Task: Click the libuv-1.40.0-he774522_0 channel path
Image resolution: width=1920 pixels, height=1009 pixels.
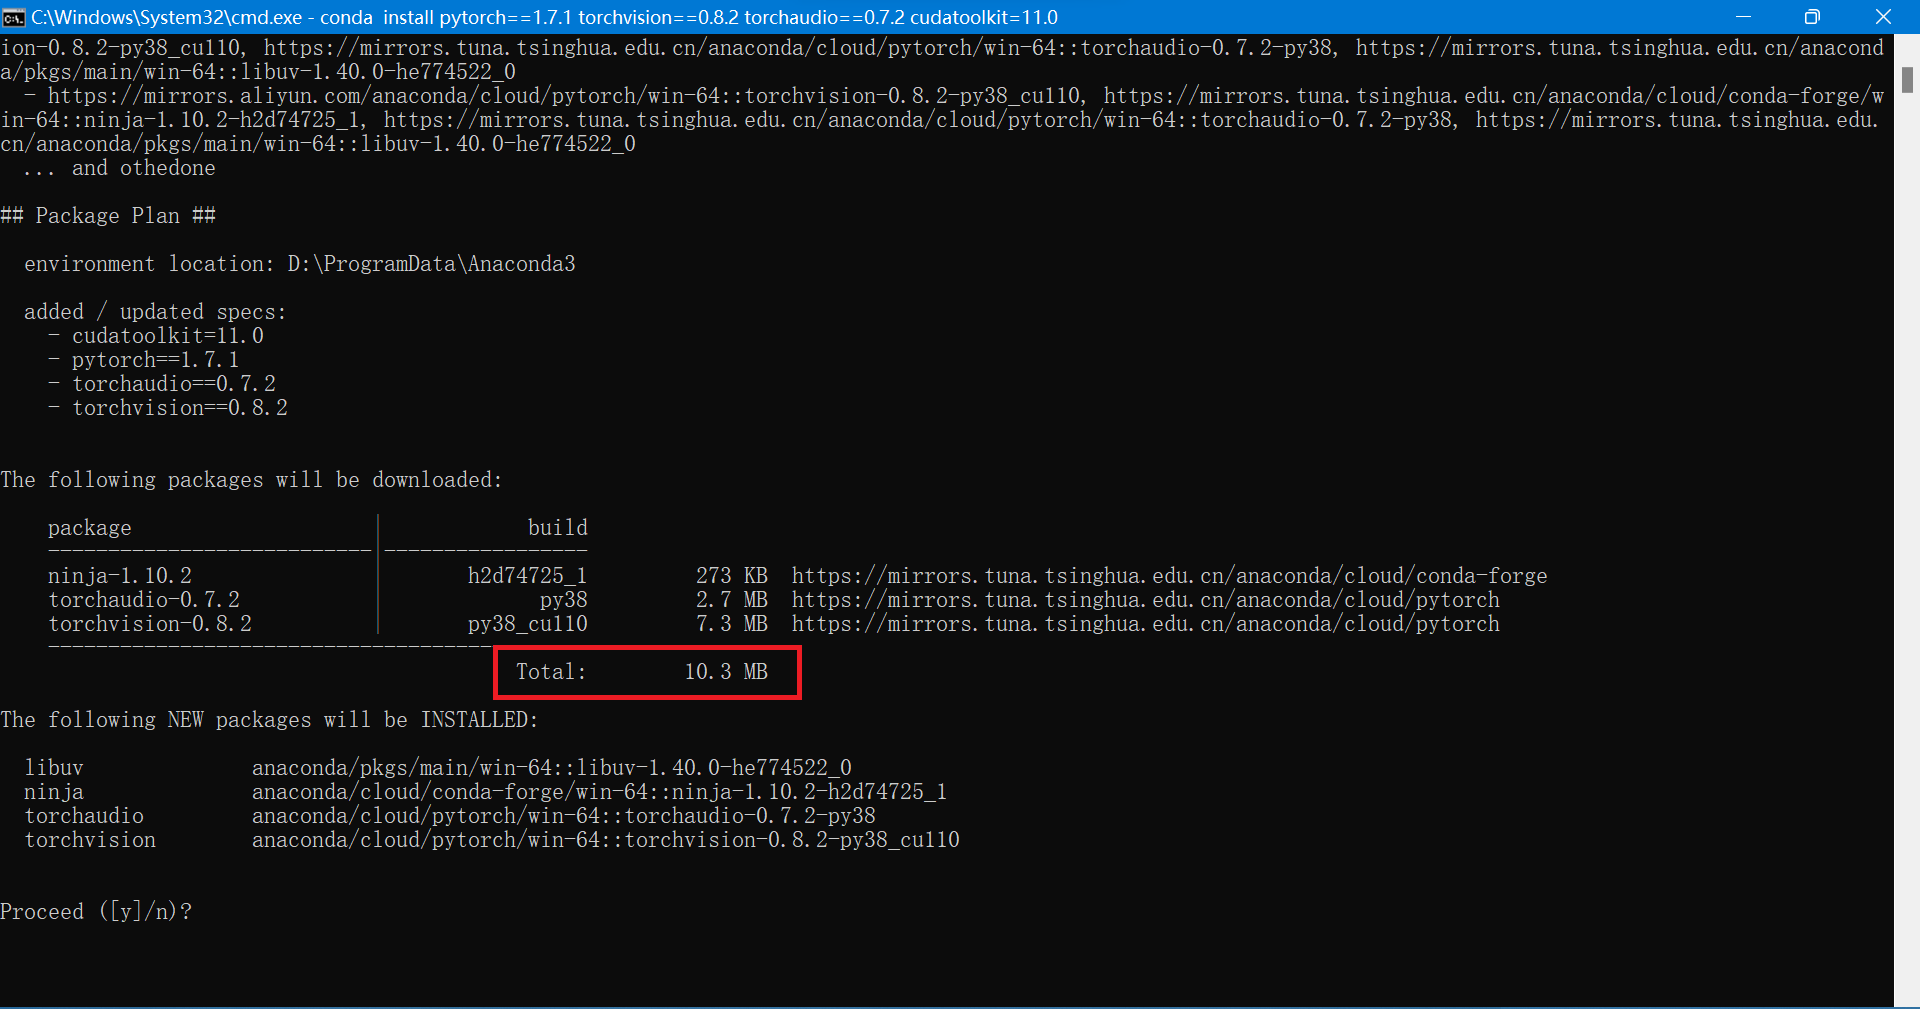Action: pos(551,768)
